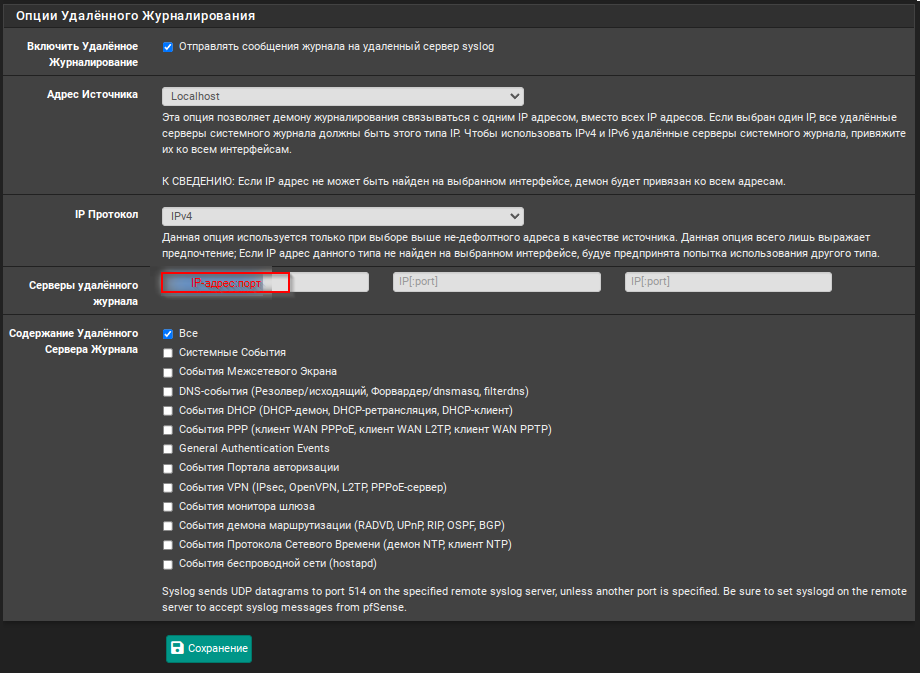Screen dimensions: 920x673
Task: Toggle События Протокола Сетевого Времени checkbox
Action: pos(168,545)
